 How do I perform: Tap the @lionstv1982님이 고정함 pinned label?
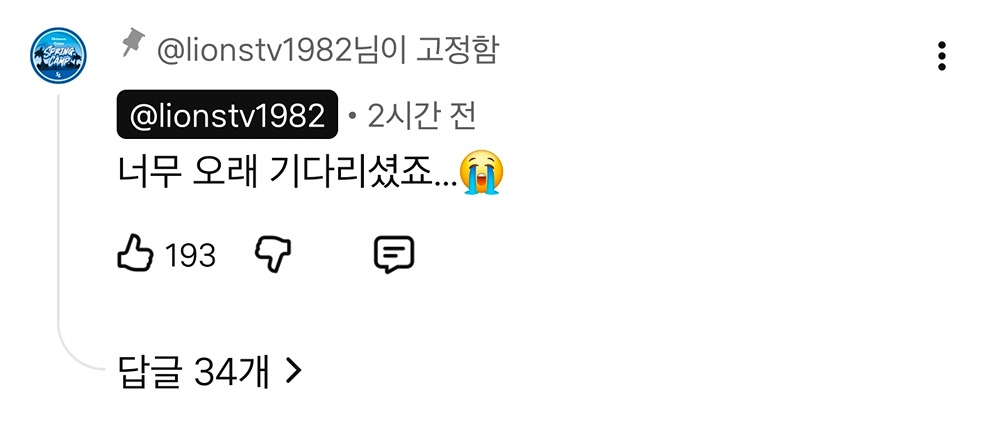pos(328,51)
